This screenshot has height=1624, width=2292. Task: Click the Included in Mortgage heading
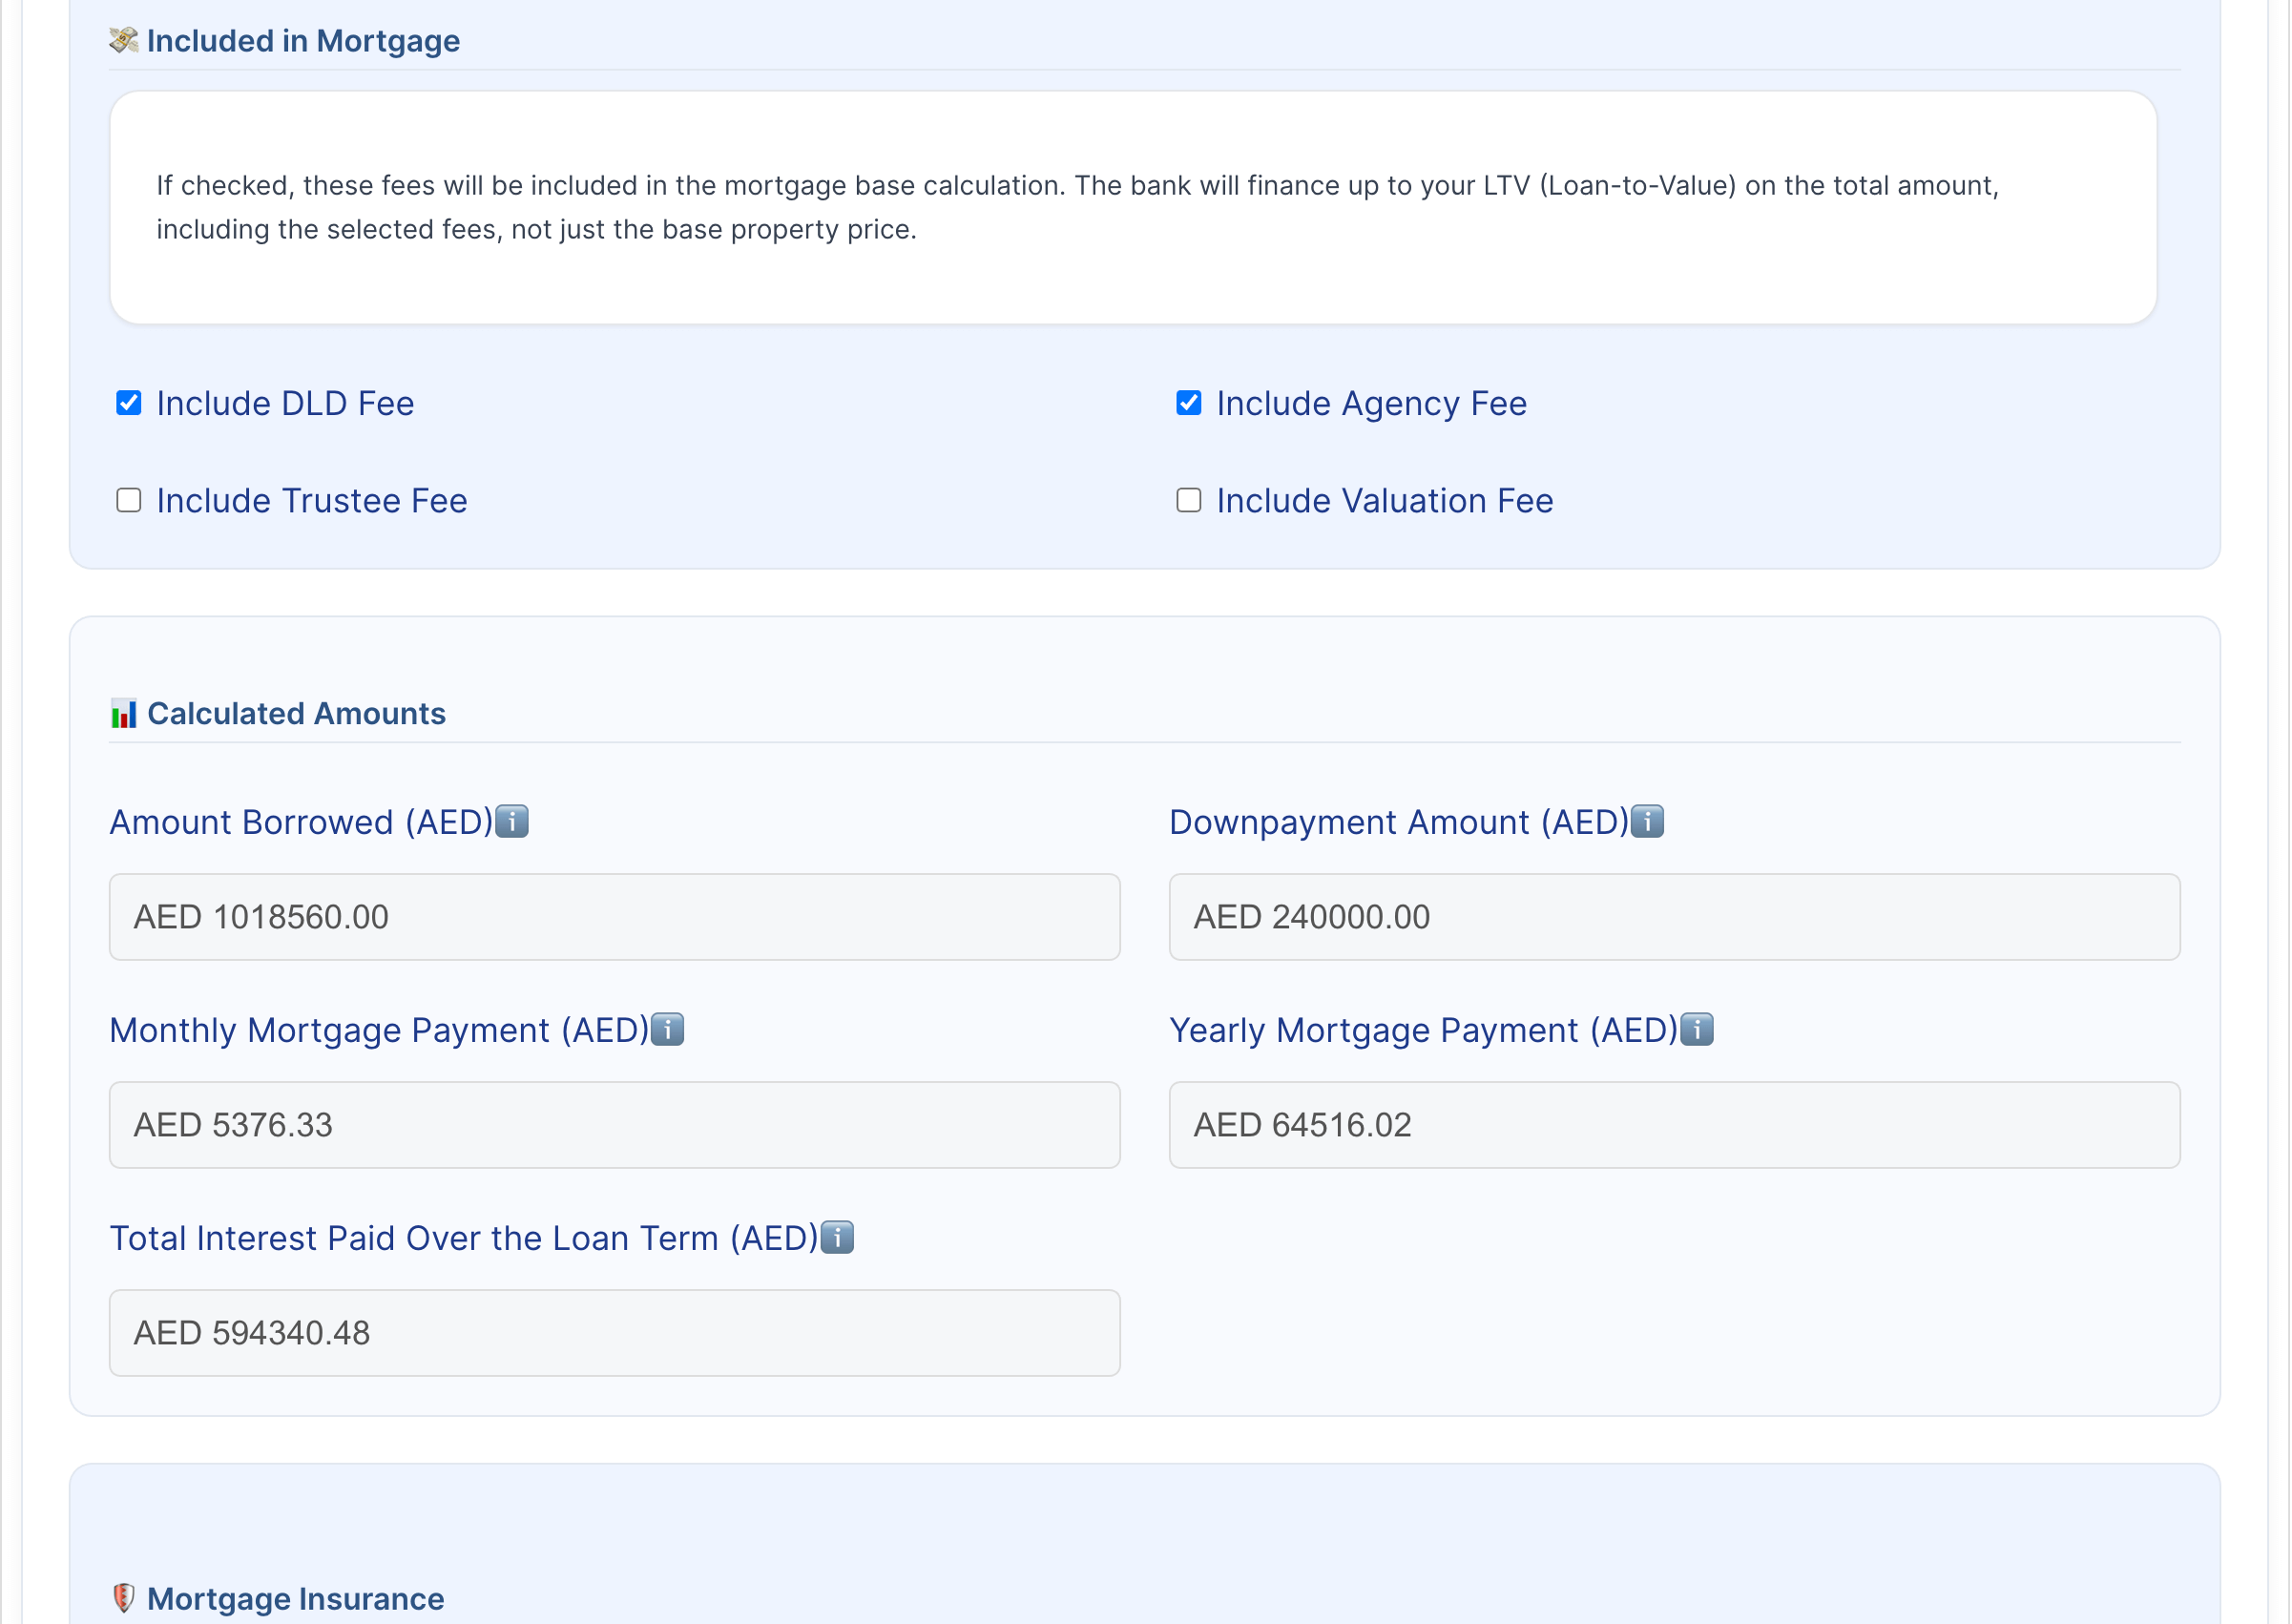click(x=304, y=41)
